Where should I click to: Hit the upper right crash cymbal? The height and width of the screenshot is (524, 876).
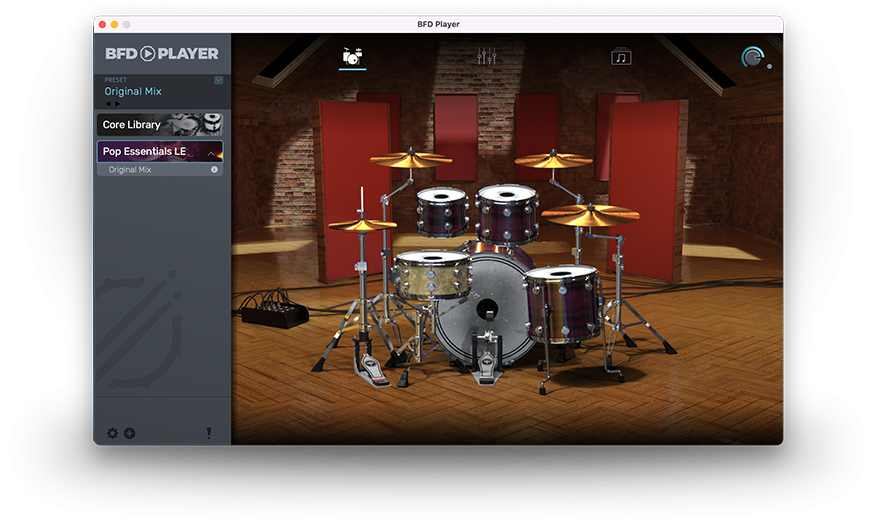(553, 161)
